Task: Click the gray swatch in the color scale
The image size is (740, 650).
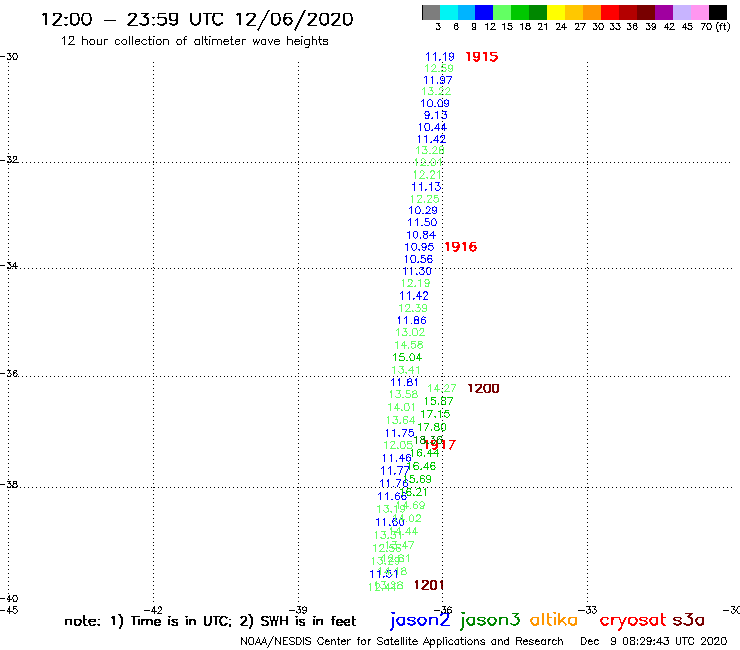Action: 431,12
